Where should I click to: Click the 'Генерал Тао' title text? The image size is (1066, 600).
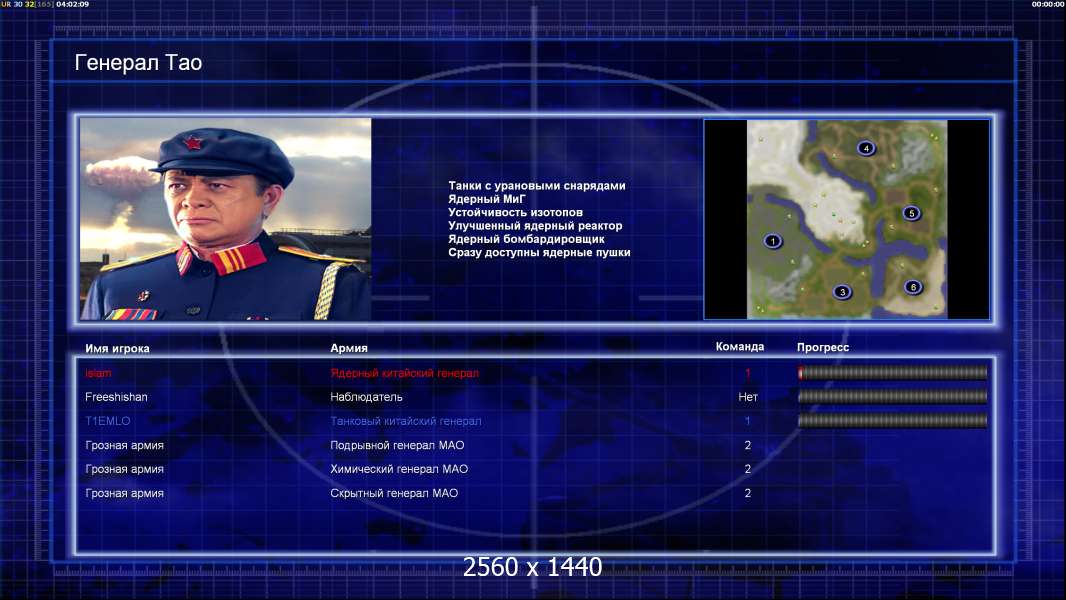138,63
